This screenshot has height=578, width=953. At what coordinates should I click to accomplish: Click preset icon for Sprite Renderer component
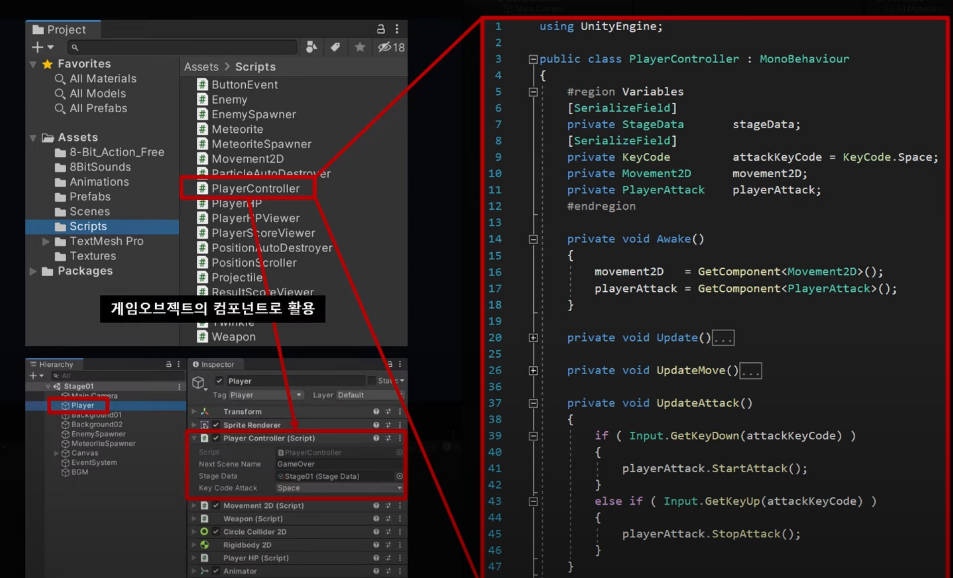pos(388,425)
